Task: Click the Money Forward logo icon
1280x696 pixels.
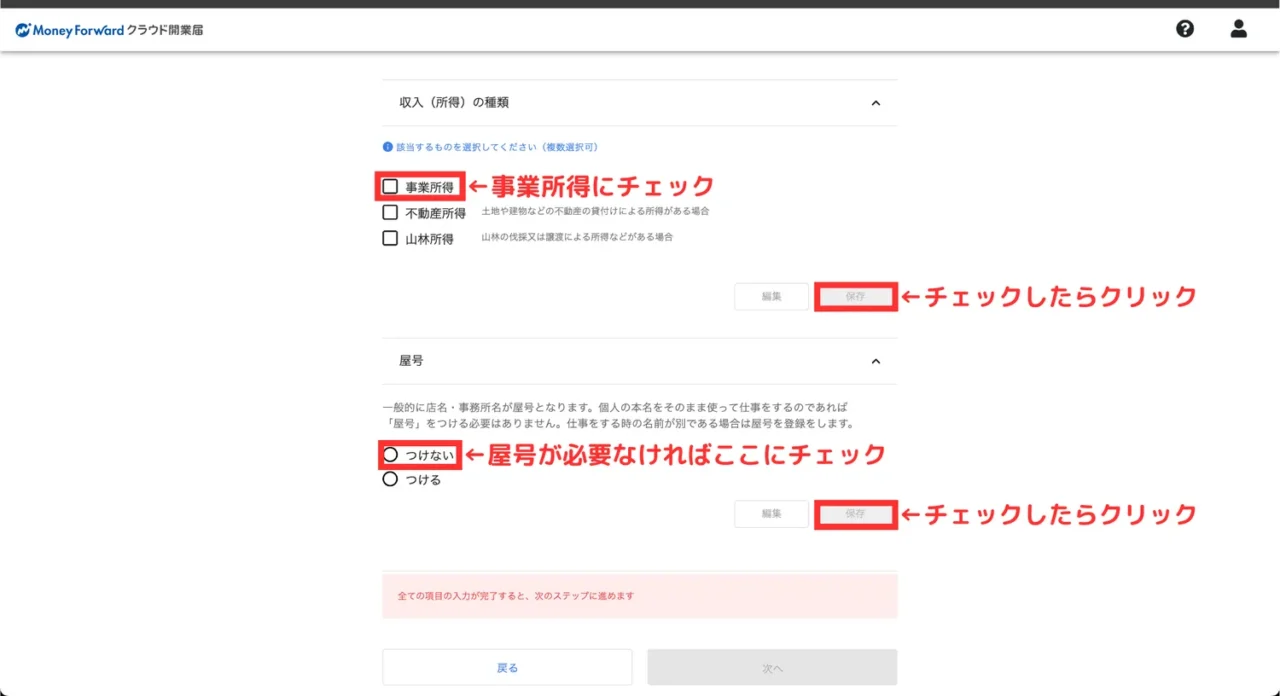Action: (x=23, y=30)
